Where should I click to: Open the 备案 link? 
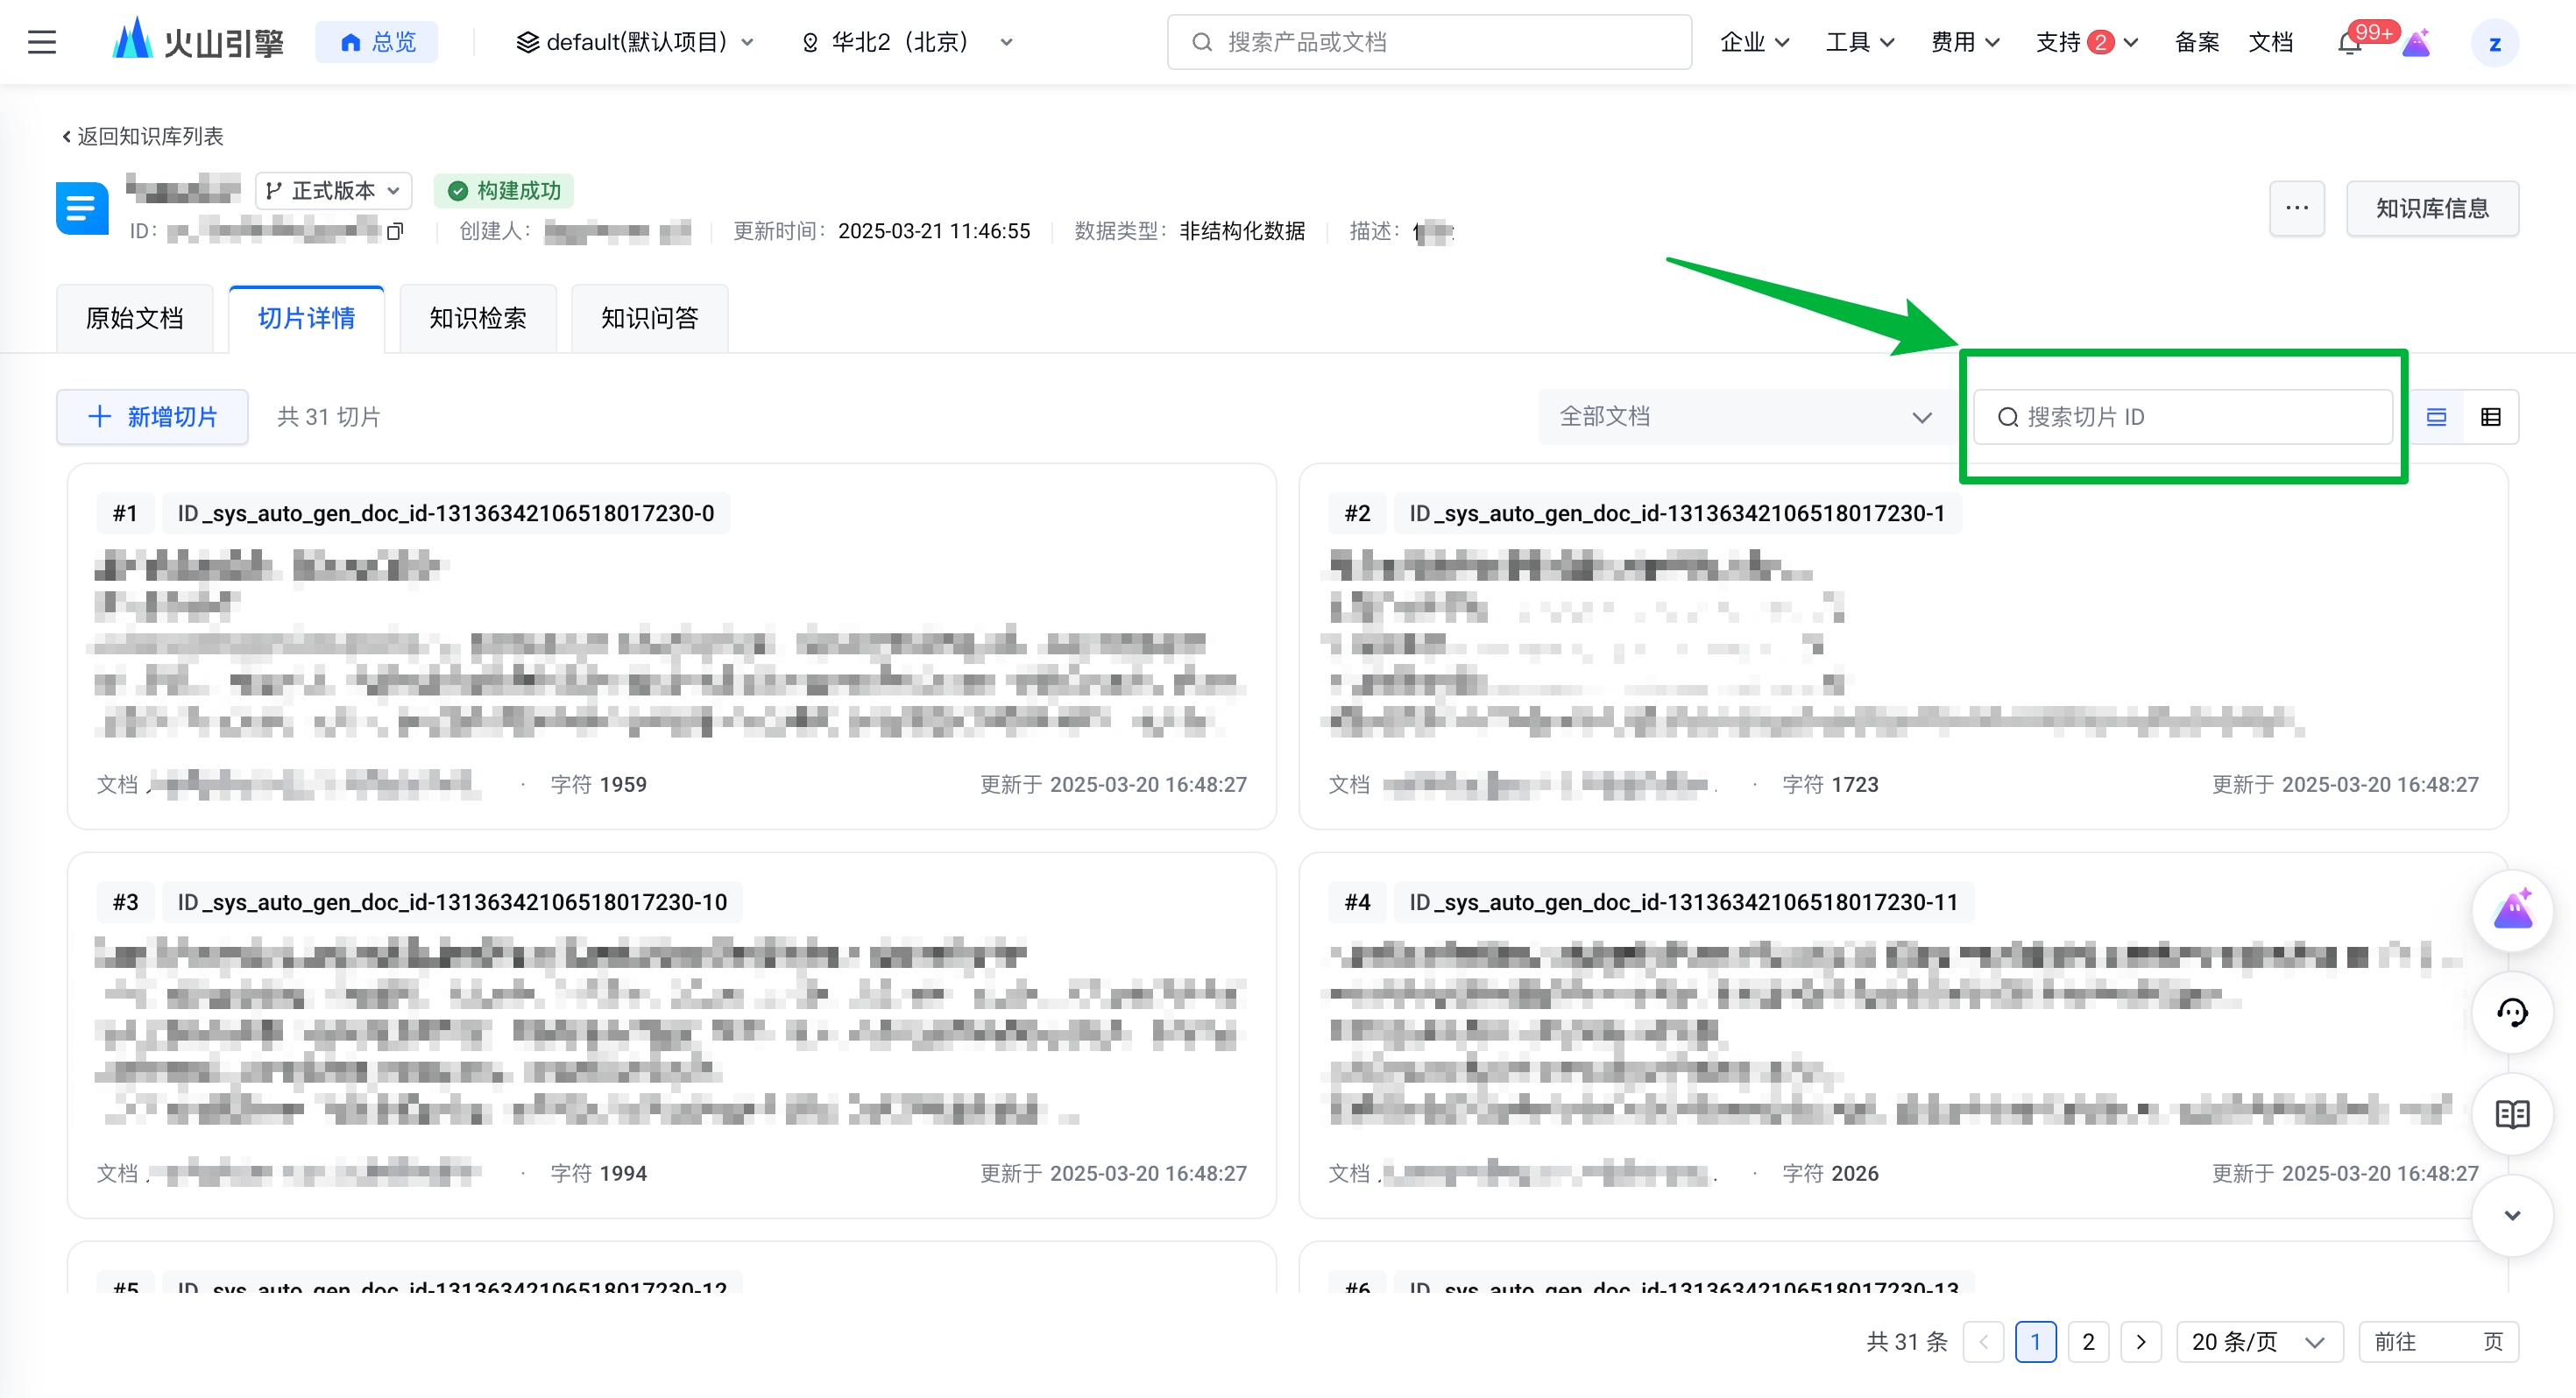point(2197,42)
